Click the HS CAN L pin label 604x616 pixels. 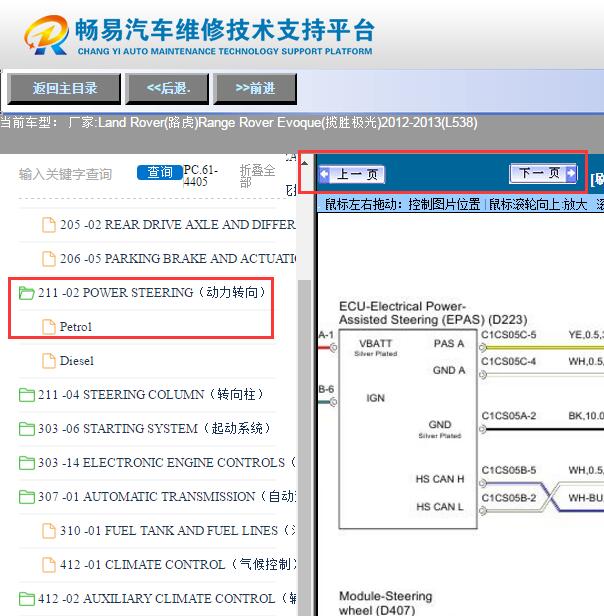pos(440,507)
